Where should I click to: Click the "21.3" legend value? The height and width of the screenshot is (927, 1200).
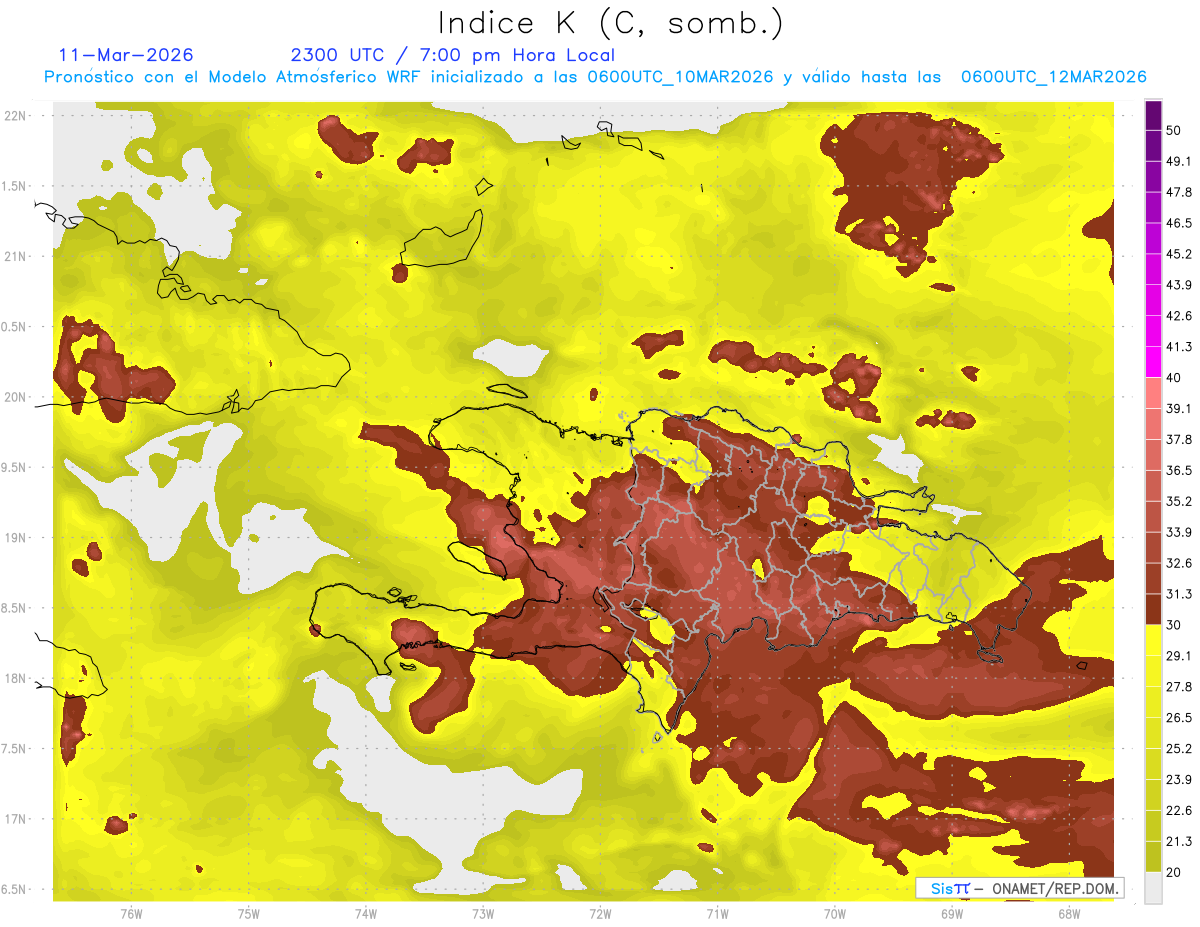tap(1179, 842)
